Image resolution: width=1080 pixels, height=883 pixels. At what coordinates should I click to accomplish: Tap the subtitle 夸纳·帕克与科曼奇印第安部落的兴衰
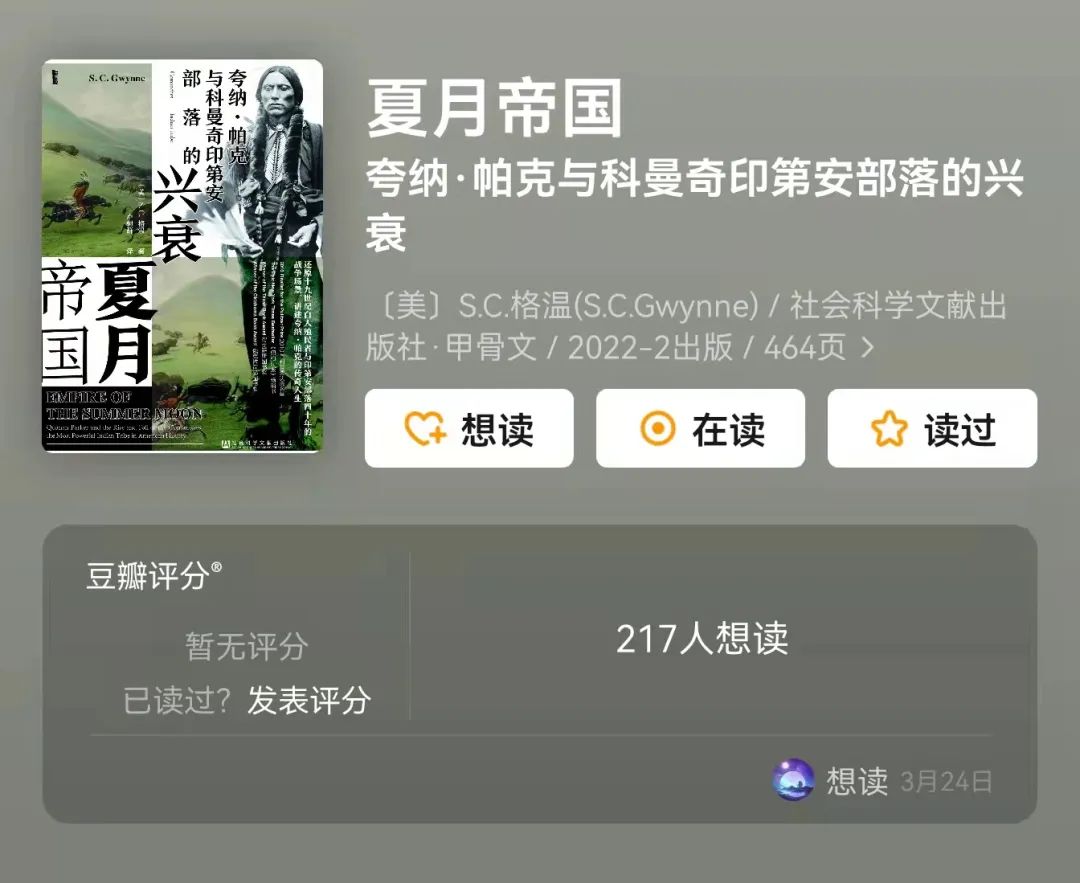tap(694, 205)
